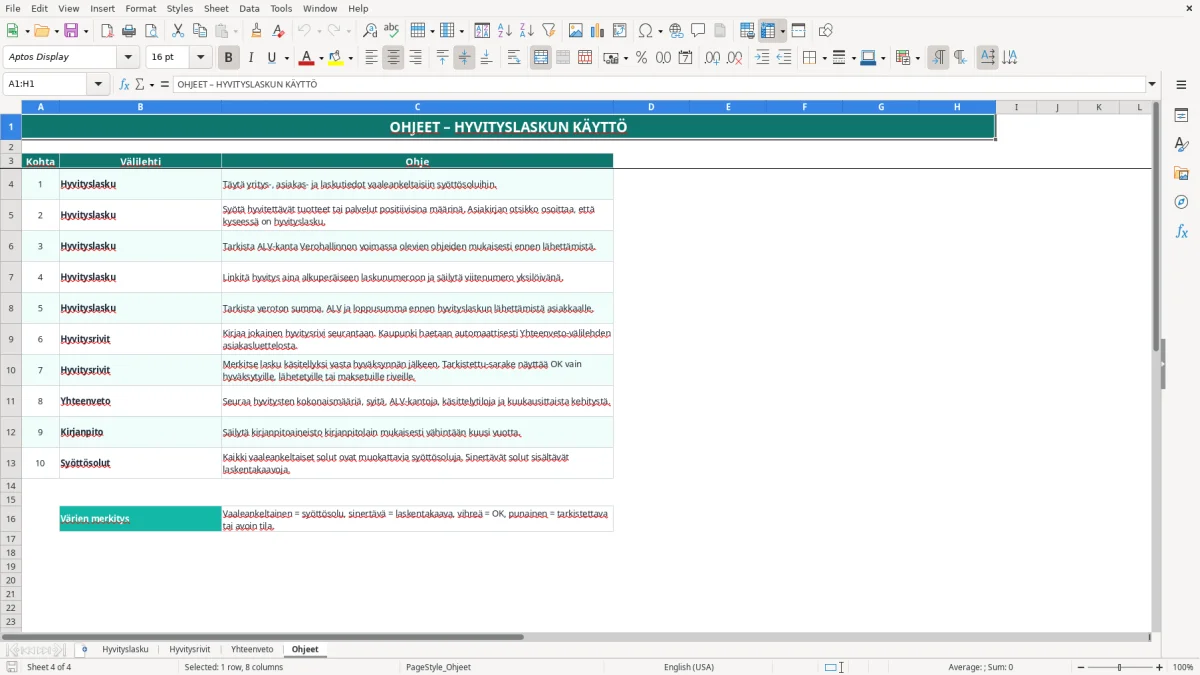Switch to the Yhteenveto sheet tab

252,649
